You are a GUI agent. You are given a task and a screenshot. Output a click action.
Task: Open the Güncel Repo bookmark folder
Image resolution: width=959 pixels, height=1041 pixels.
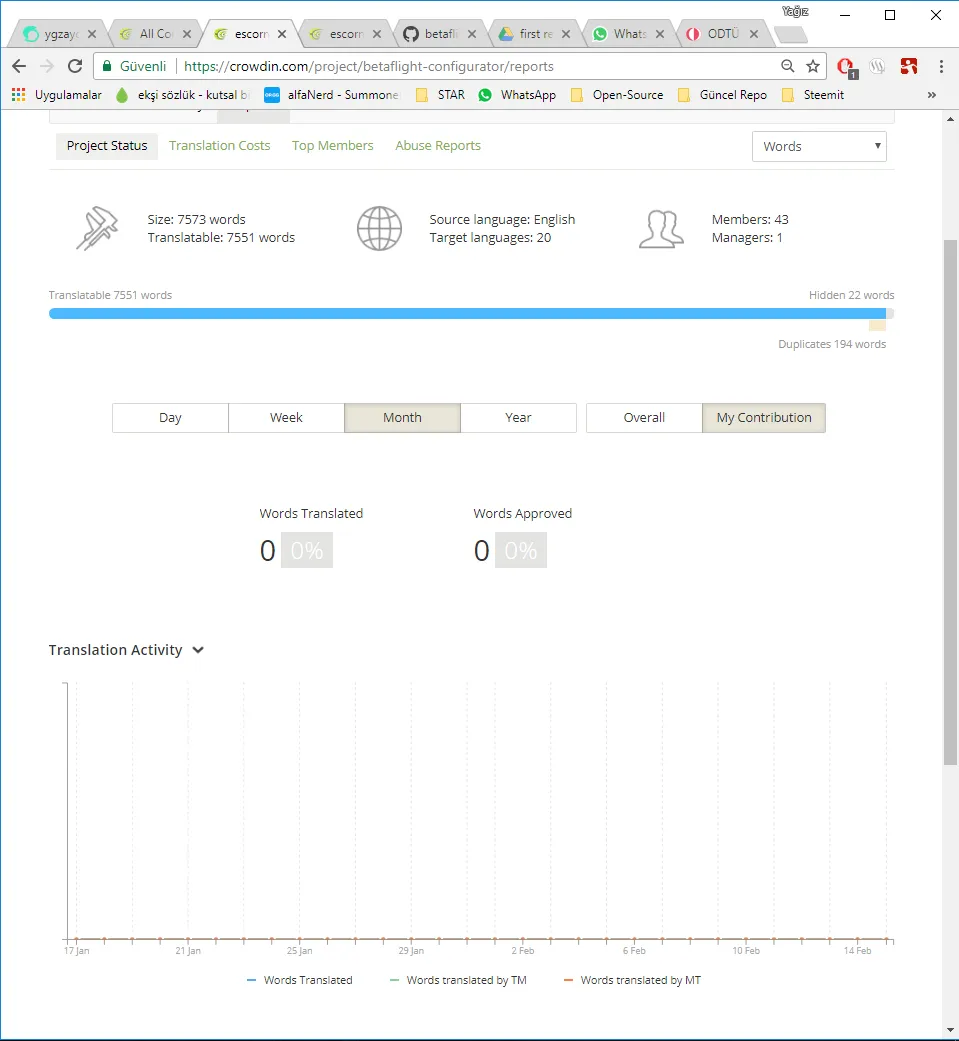(x=722, y=95)
